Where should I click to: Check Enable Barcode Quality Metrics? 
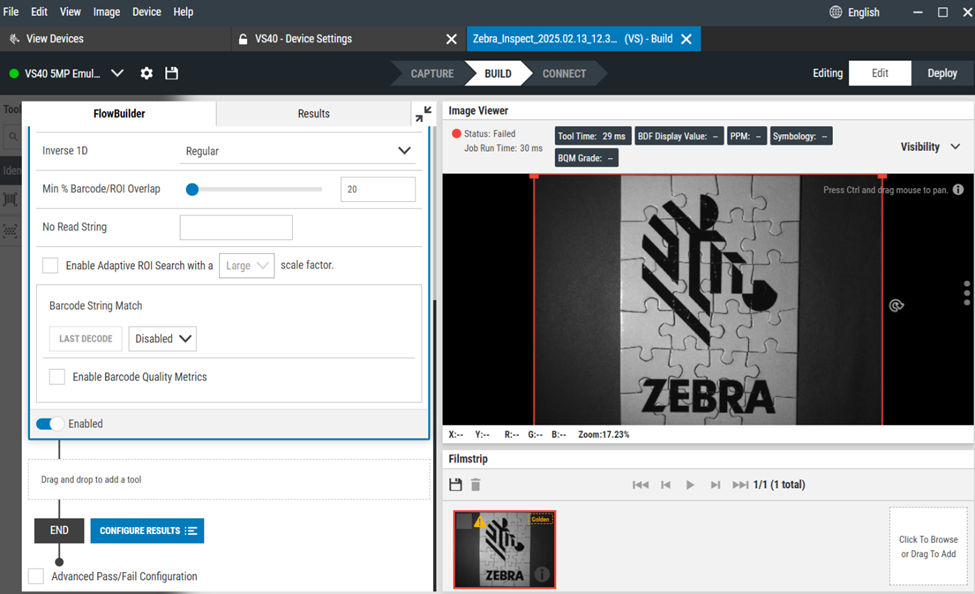pyautogui.click(x=57, y=377)
